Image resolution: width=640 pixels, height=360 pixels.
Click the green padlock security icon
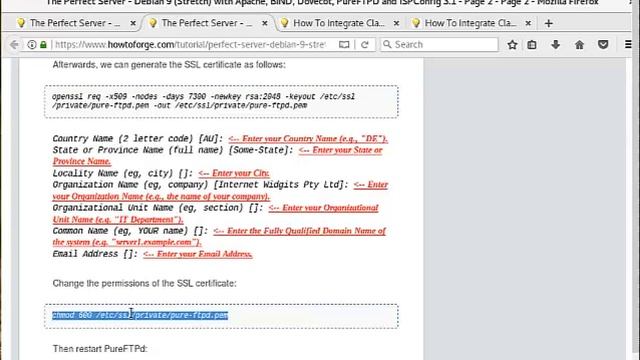coord(43,44)
